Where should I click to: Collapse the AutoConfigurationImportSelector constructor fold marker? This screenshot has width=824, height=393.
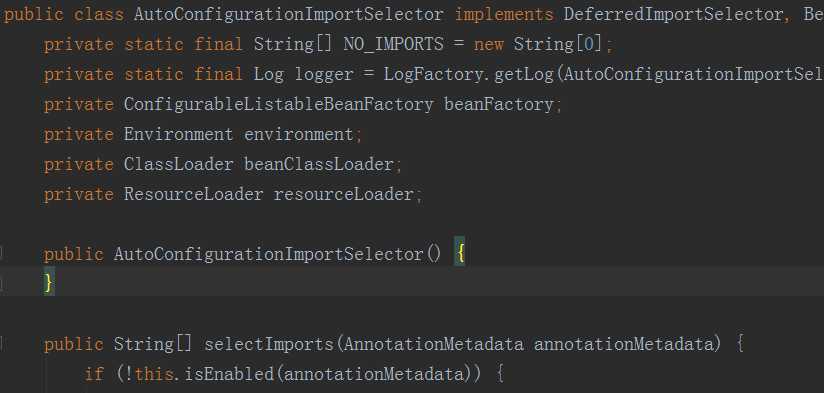coord(2,255)
